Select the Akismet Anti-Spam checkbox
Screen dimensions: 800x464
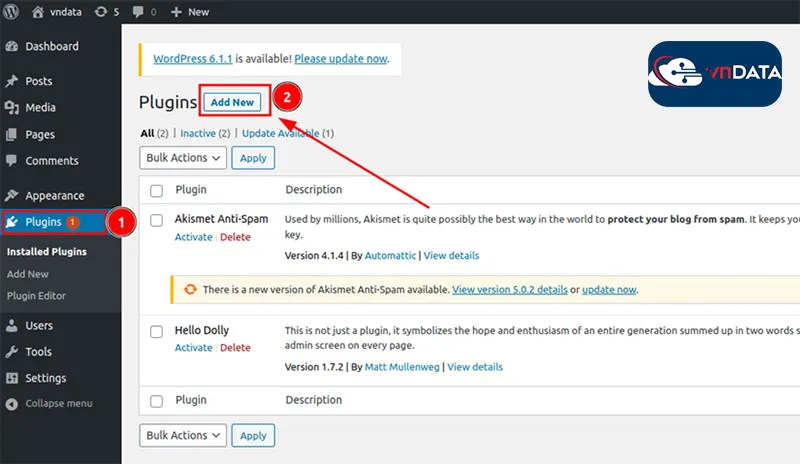pos(157,220)
